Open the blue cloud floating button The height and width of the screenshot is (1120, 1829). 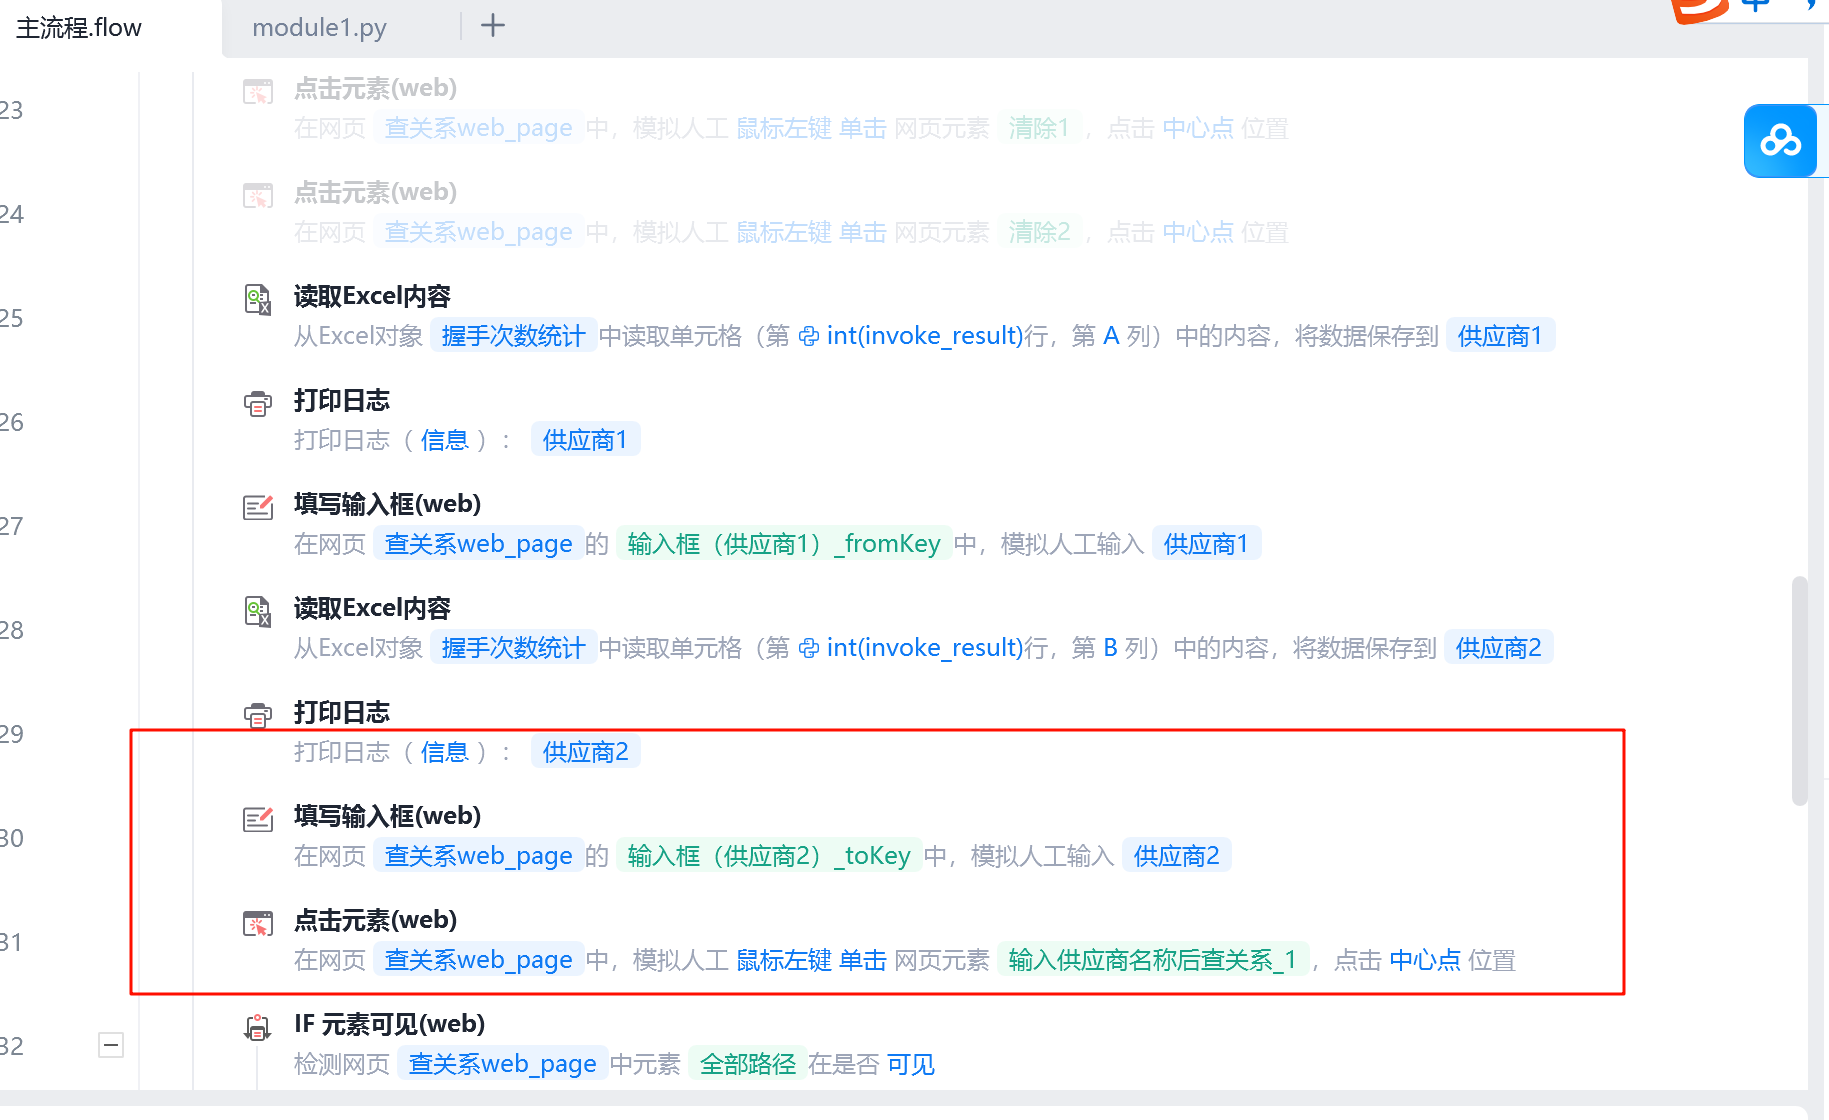[x=1780, y=141]
